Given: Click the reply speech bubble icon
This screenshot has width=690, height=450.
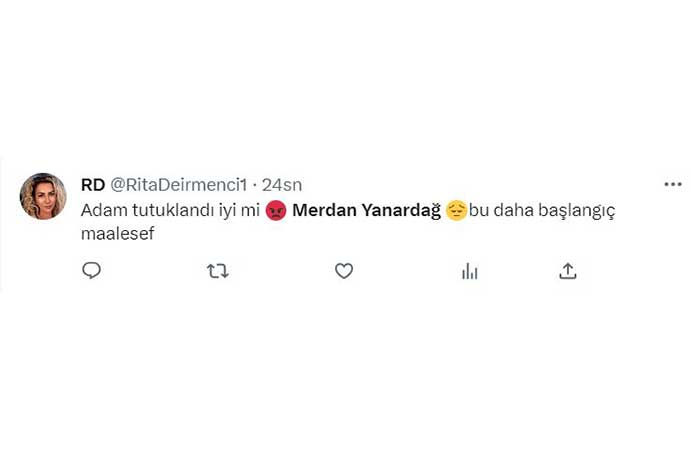Looking at the screenshot, I should pos(91,270).
